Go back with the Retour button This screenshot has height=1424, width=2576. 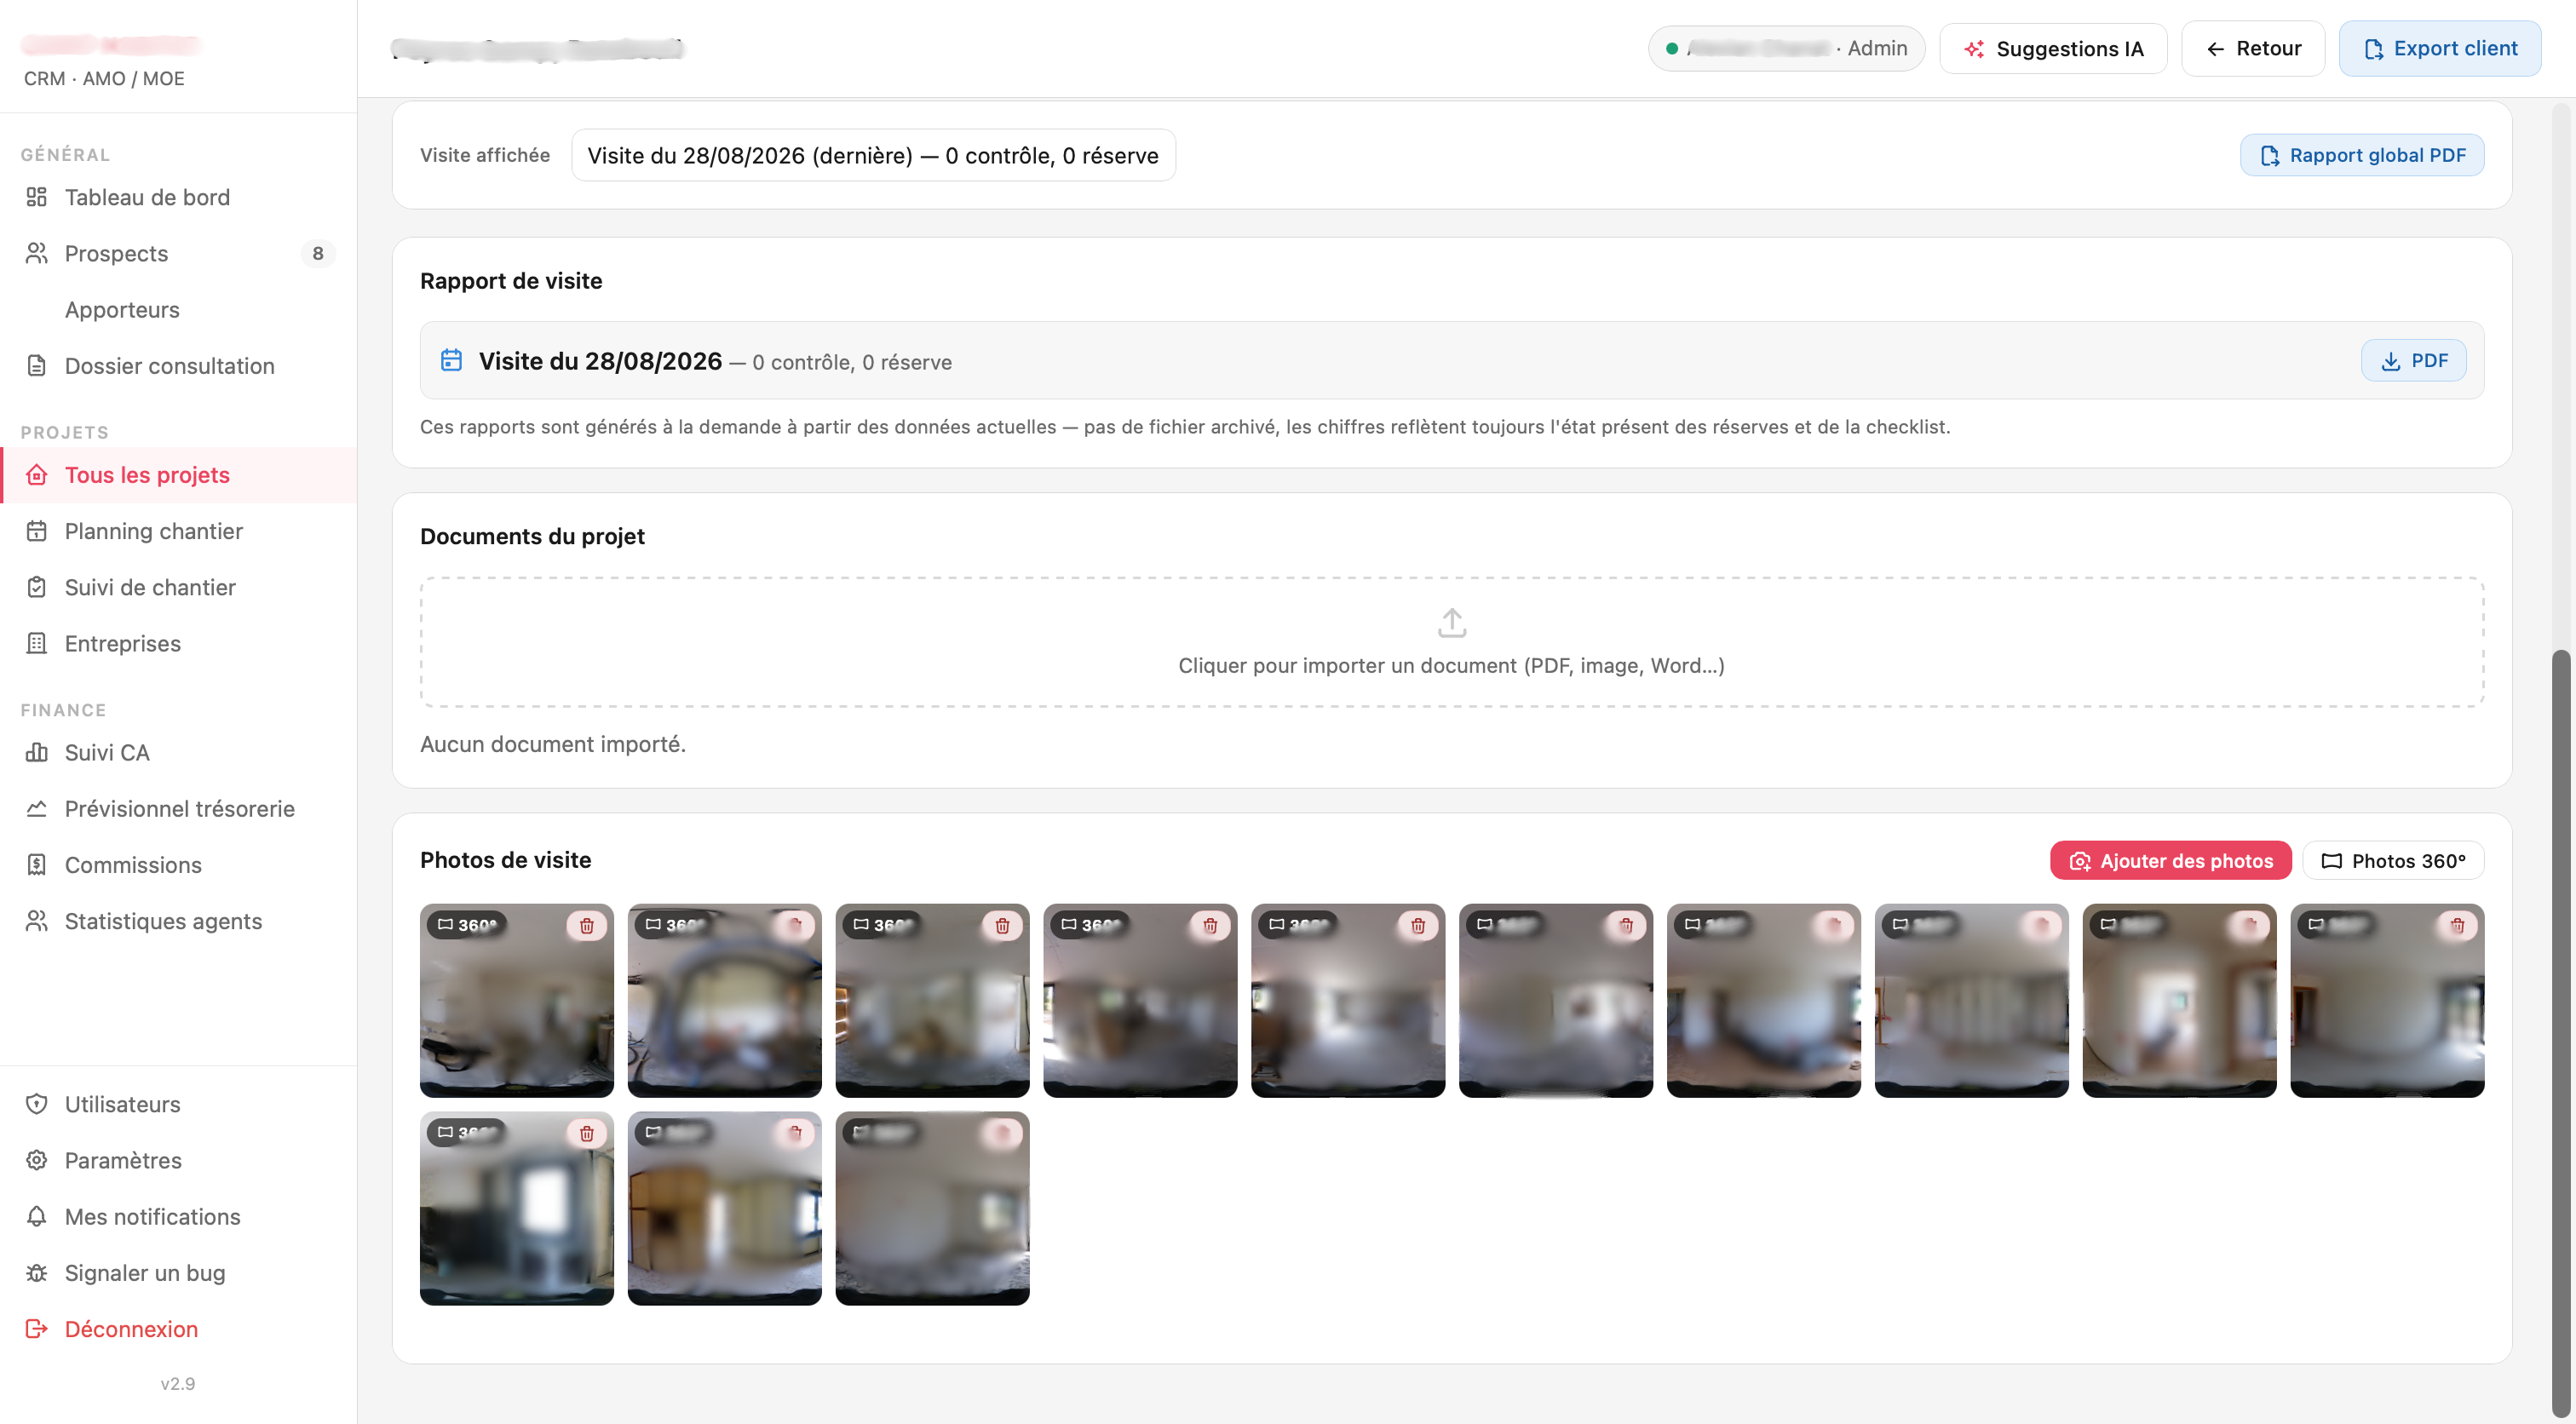[2253, 48]
